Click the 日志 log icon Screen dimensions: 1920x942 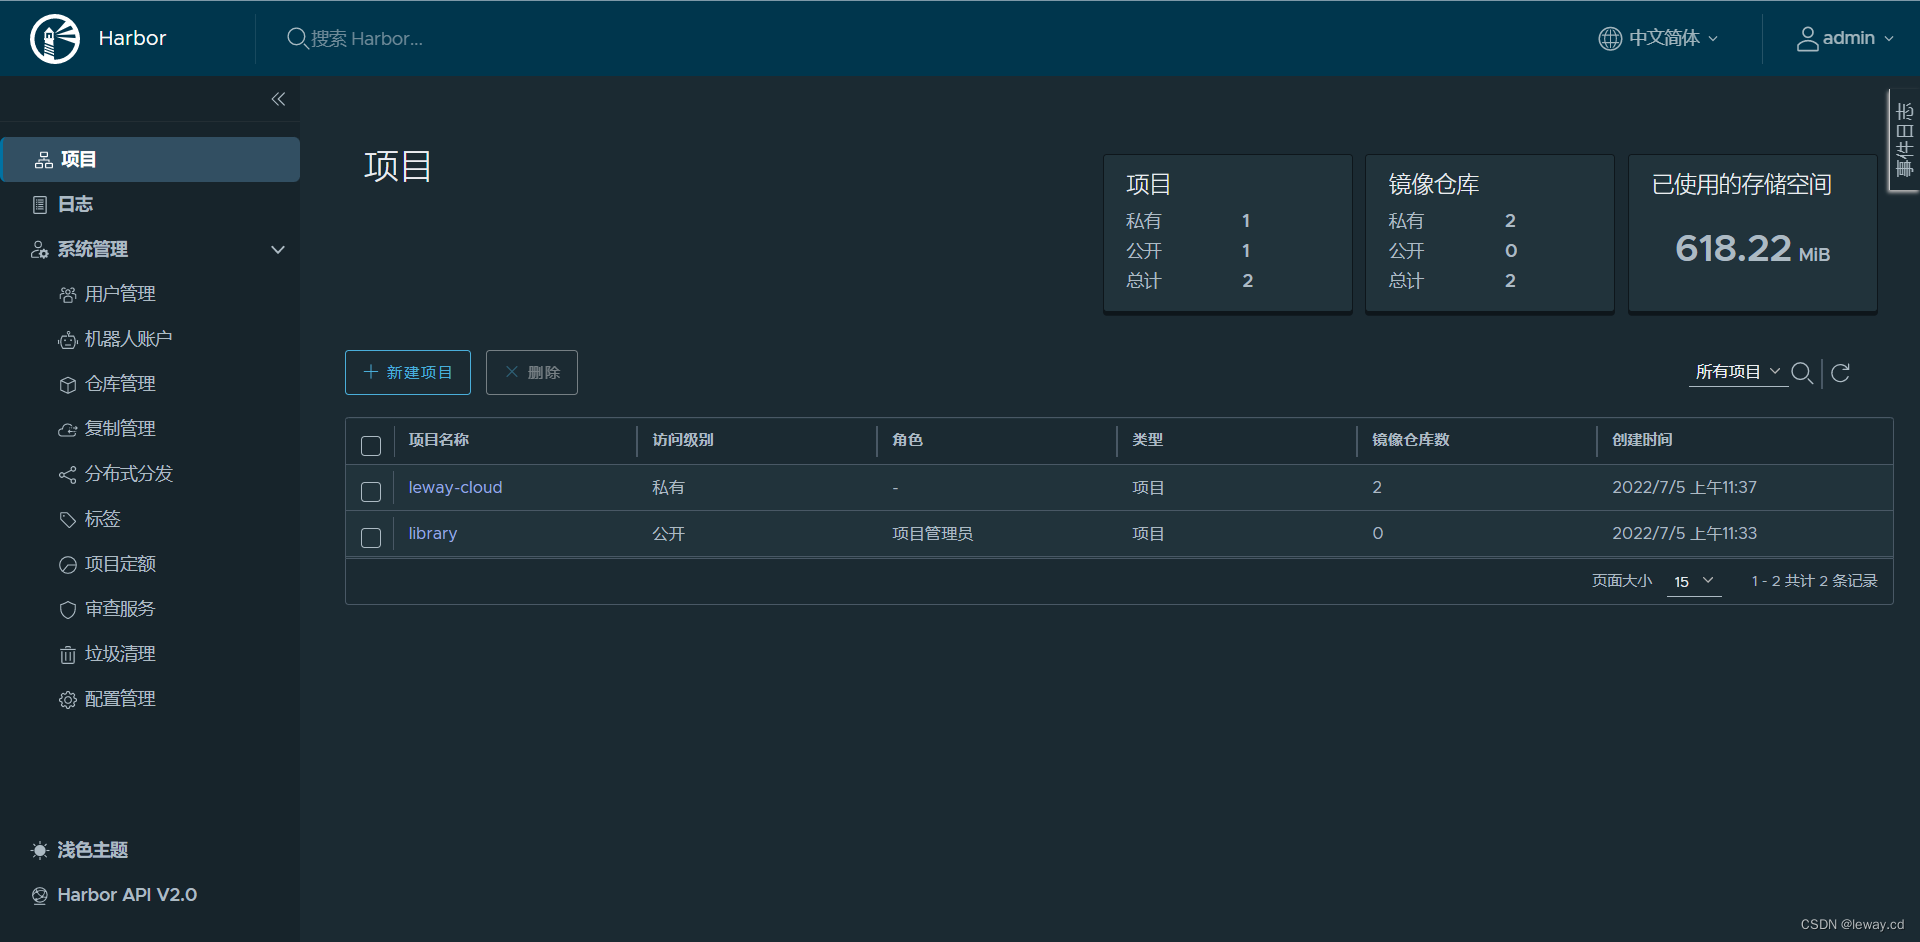(x=40, y=205)
